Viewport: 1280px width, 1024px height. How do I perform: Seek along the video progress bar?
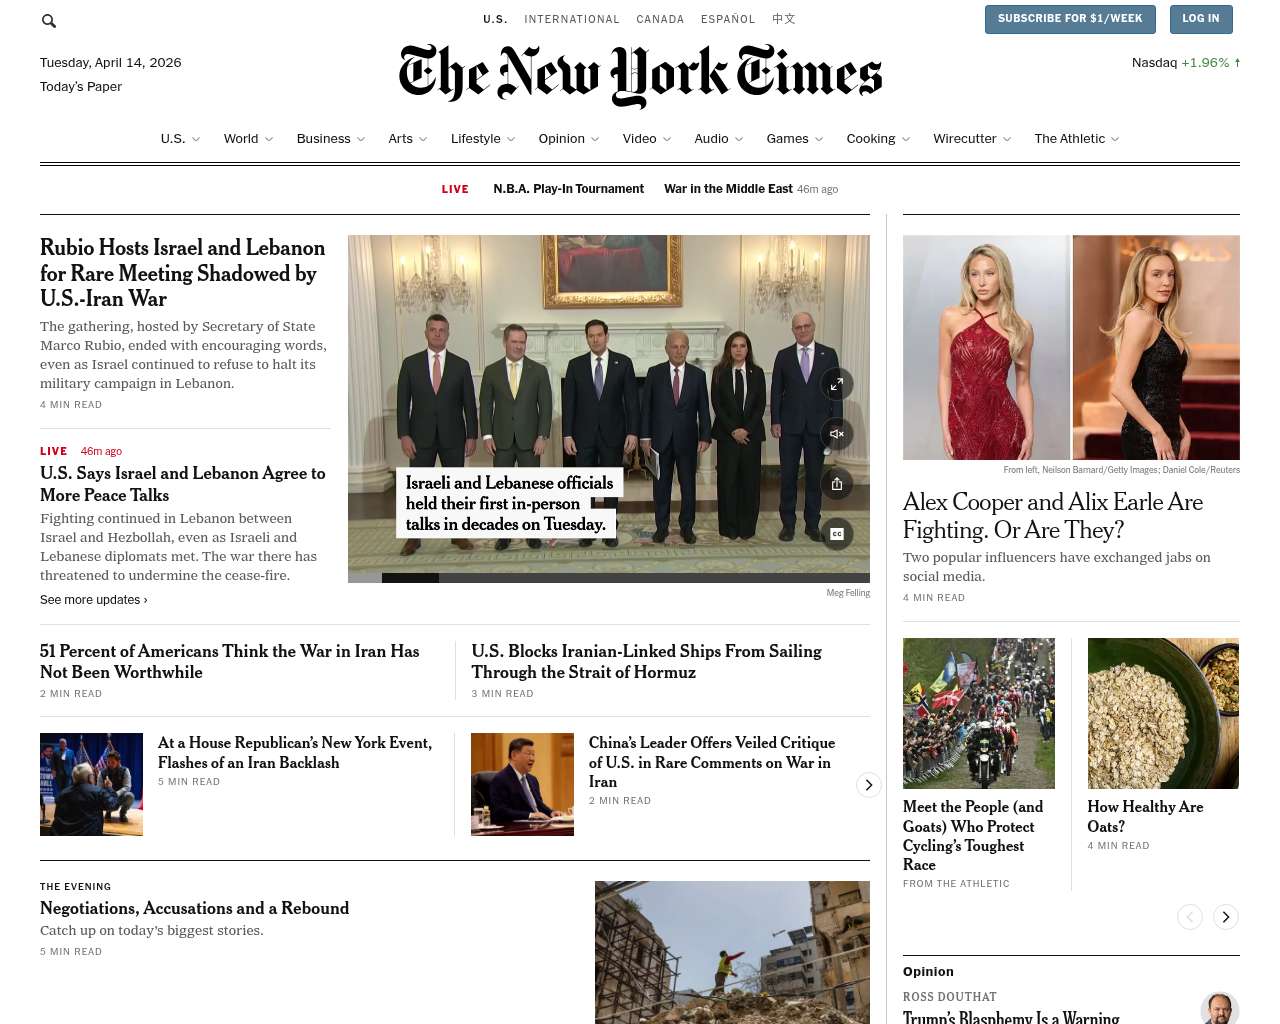[x=609, y=578]
